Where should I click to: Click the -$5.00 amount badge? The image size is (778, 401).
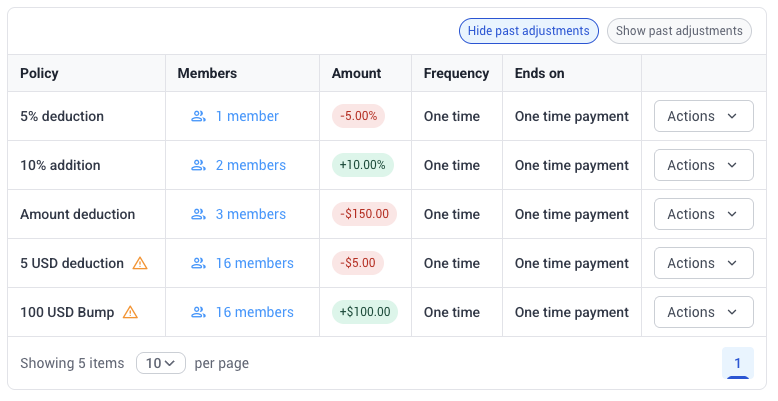[358, 263]
